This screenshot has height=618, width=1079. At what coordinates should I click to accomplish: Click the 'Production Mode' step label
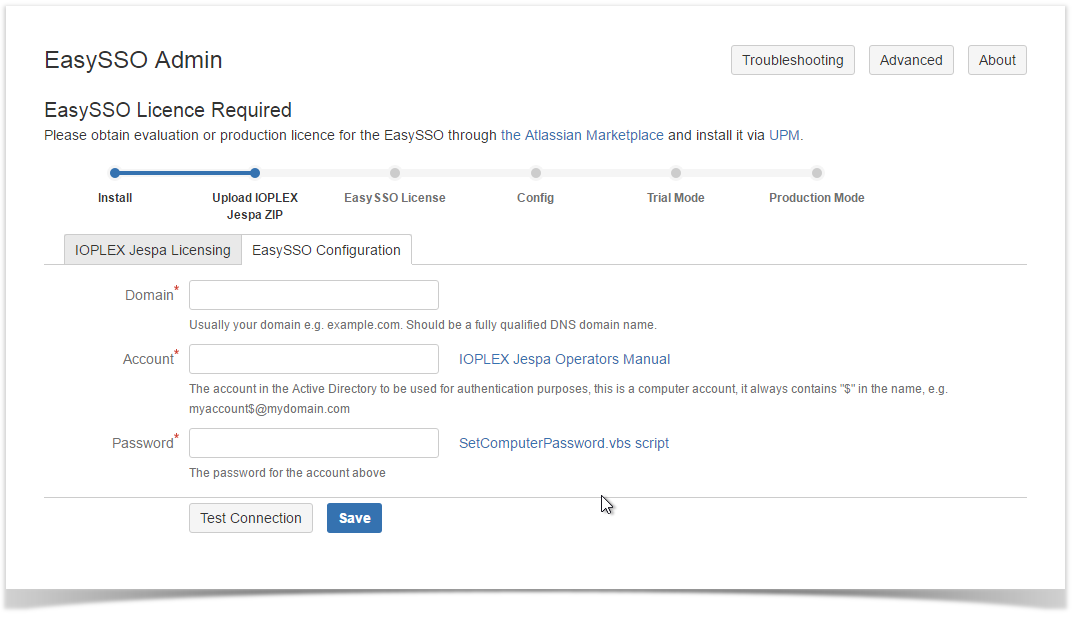coord(816,198)
